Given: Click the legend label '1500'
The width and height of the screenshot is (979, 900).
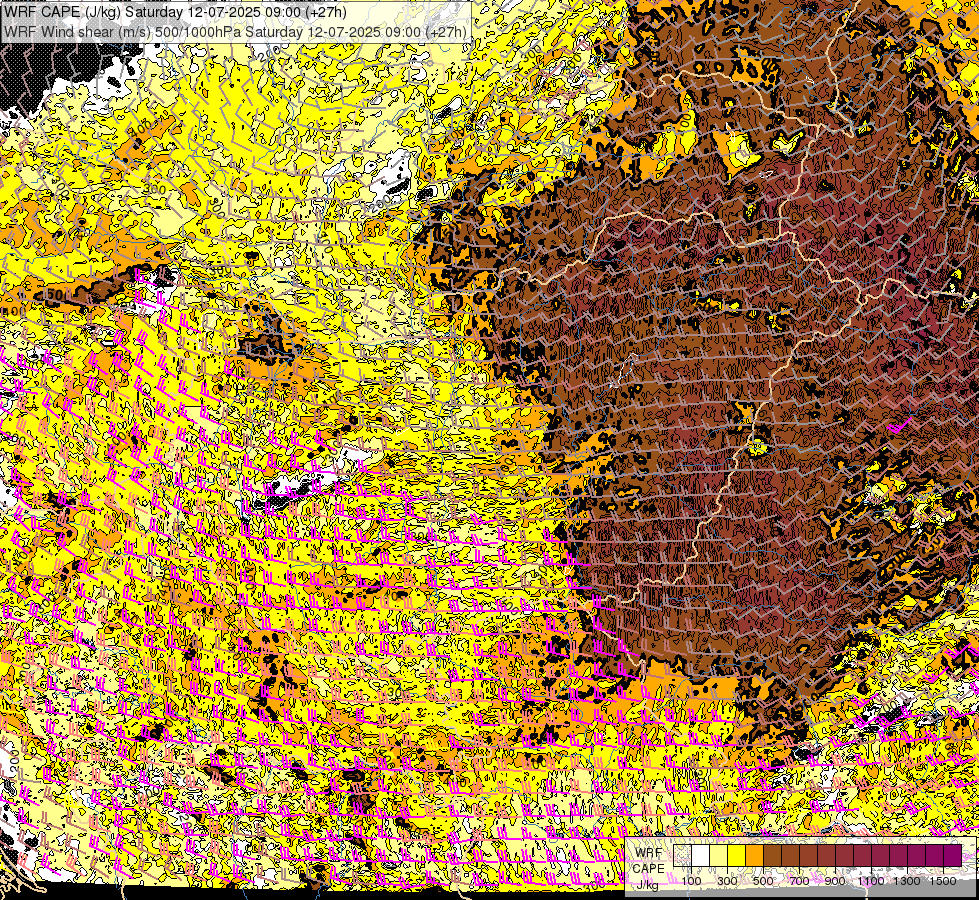Looking at the screenshot, I should pyautogui.click(x=943, y=881).
